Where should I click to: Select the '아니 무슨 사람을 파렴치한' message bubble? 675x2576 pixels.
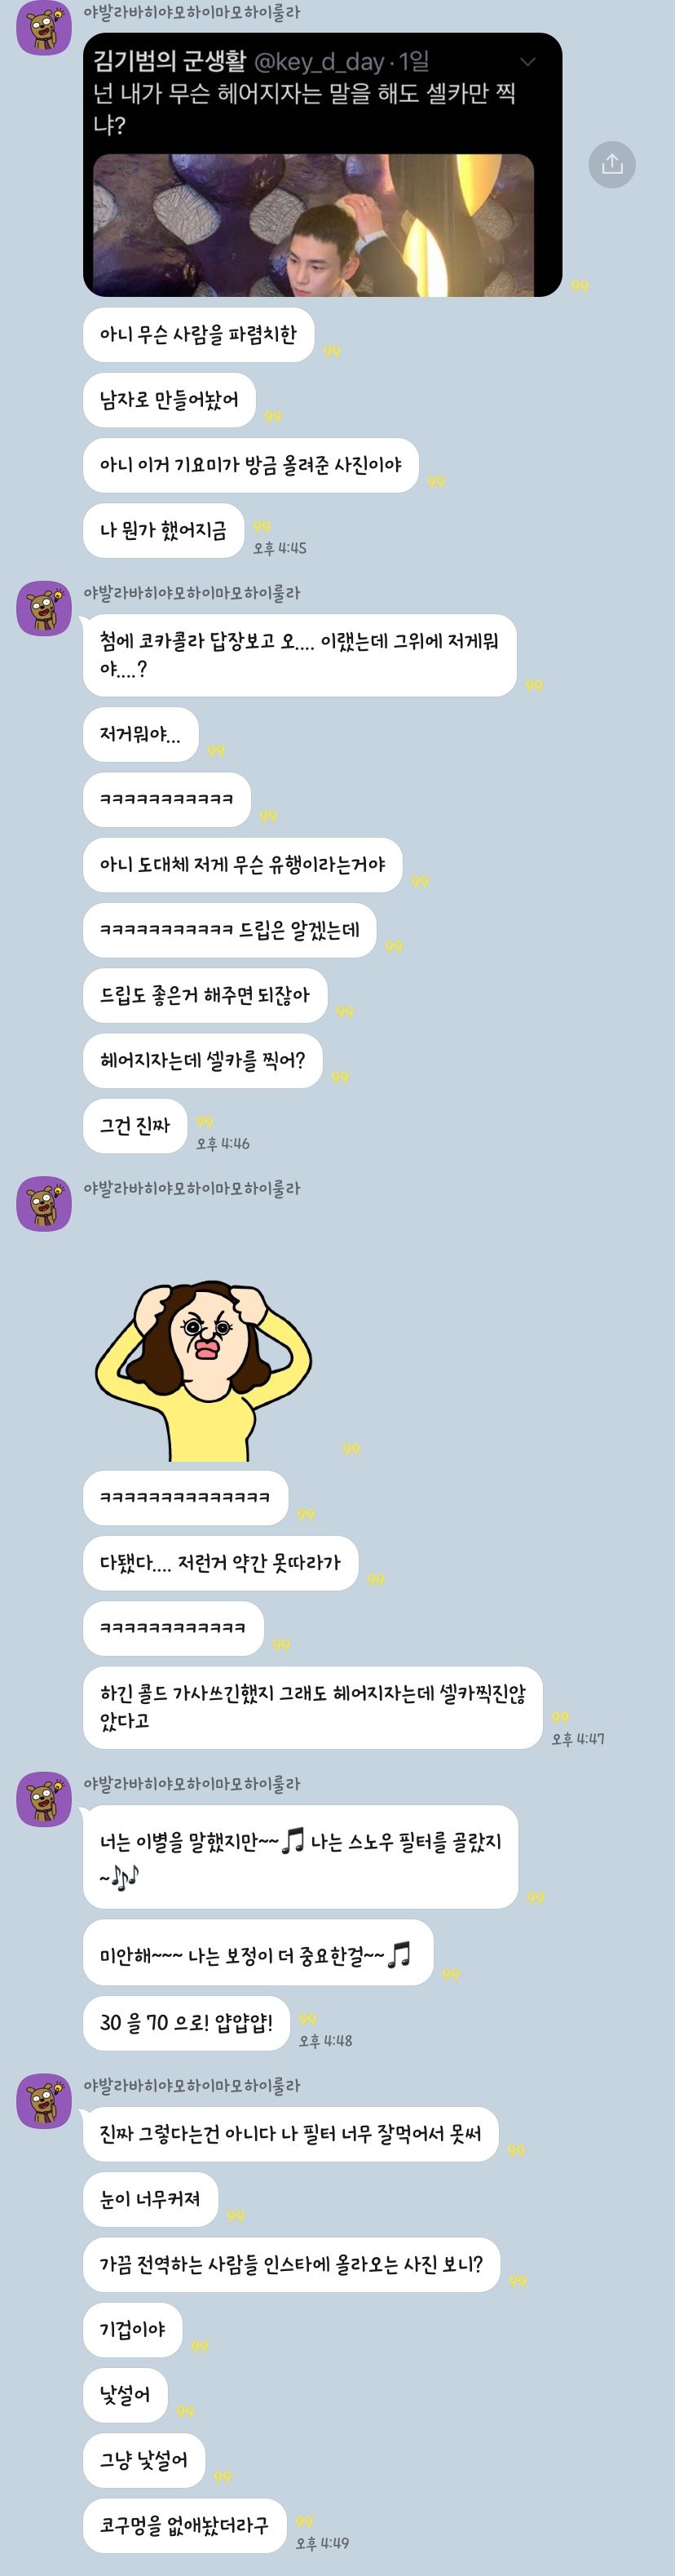(198, 335)
